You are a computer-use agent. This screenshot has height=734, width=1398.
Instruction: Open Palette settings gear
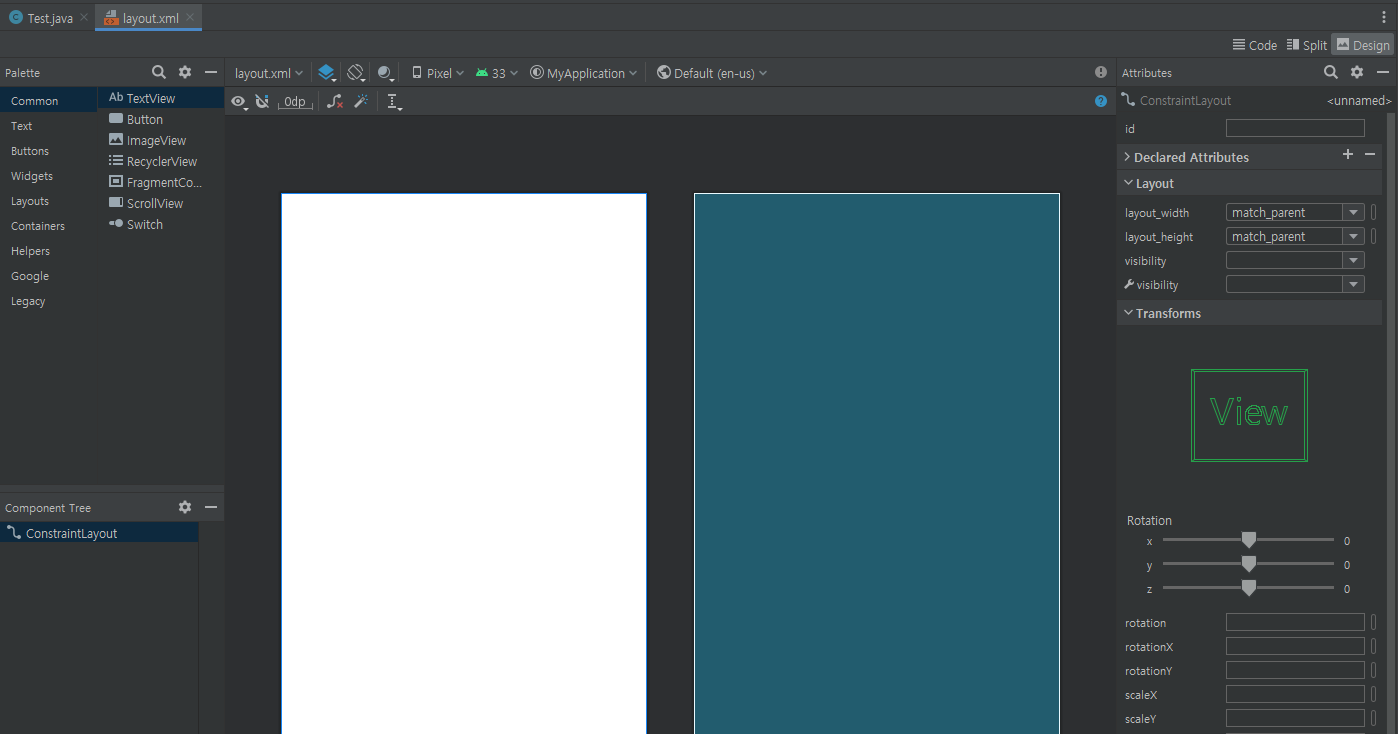[x=185, y=72]
